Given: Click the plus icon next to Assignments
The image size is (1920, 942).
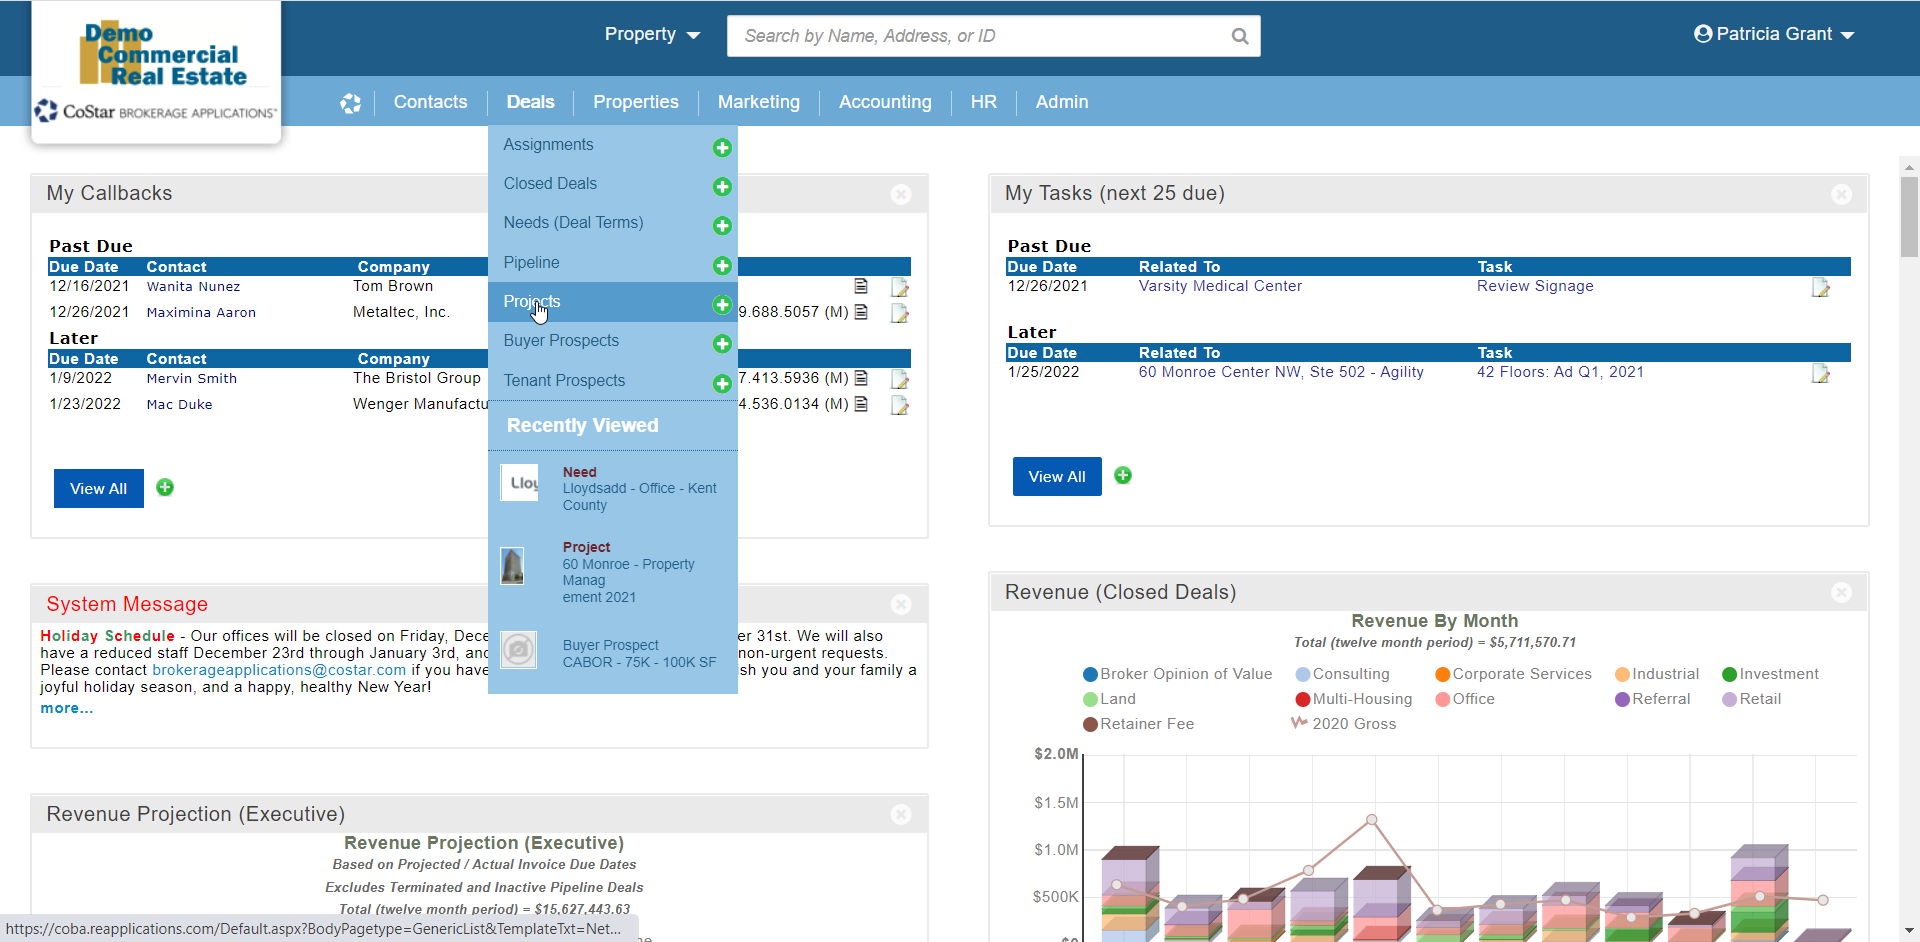Looking at the screenshot, I should [x=721, y=148].
